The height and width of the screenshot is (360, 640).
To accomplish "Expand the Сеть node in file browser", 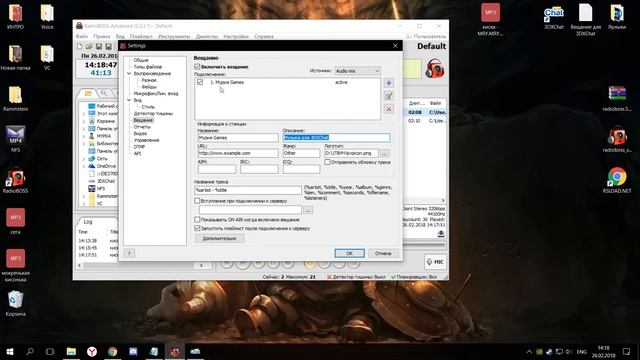I will pos(84,159).
